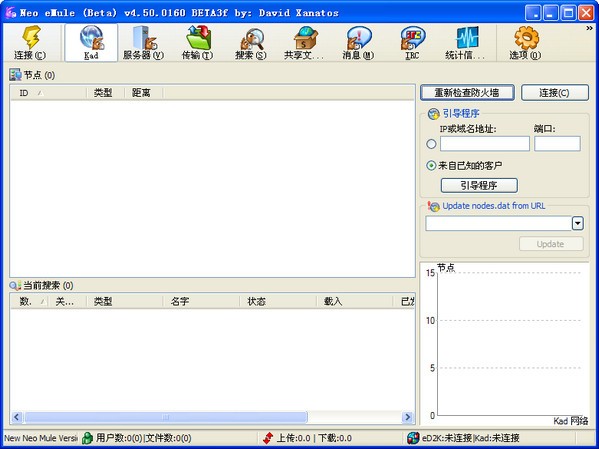Sort searches by 载入 column header
599x449 pixels.
pos(355,301)
